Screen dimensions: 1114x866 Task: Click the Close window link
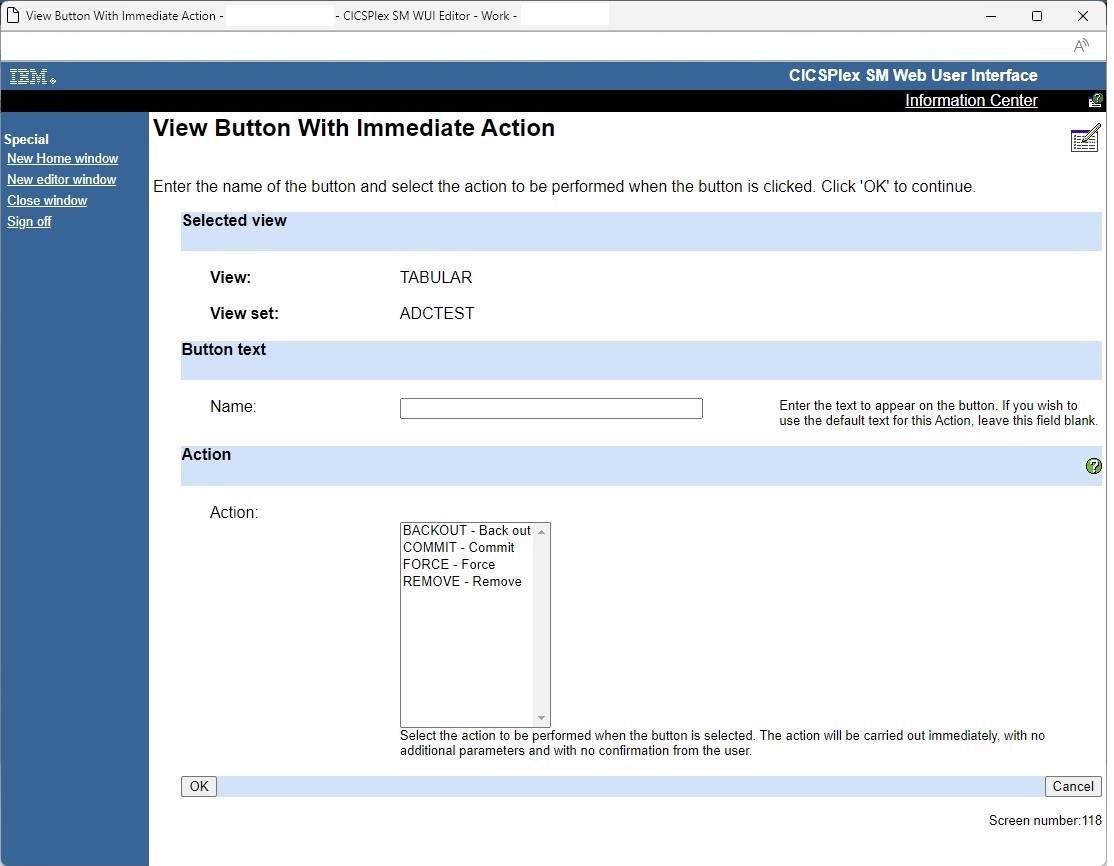tap(47, 200)
